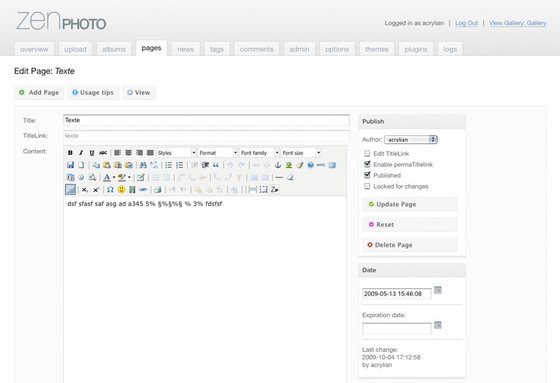Open the themes tab
The image size is (560, 383).
(x=377, y=49)
